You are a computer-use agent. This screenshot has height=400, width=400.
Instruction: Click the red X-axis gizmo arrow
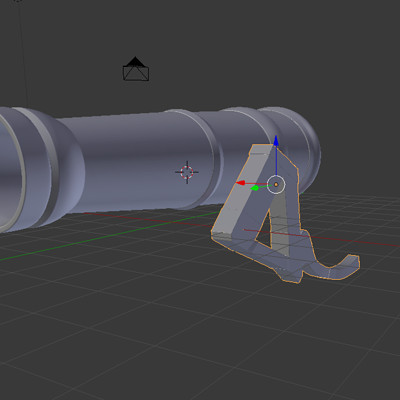pyautogui.click(x=241, y=183)
